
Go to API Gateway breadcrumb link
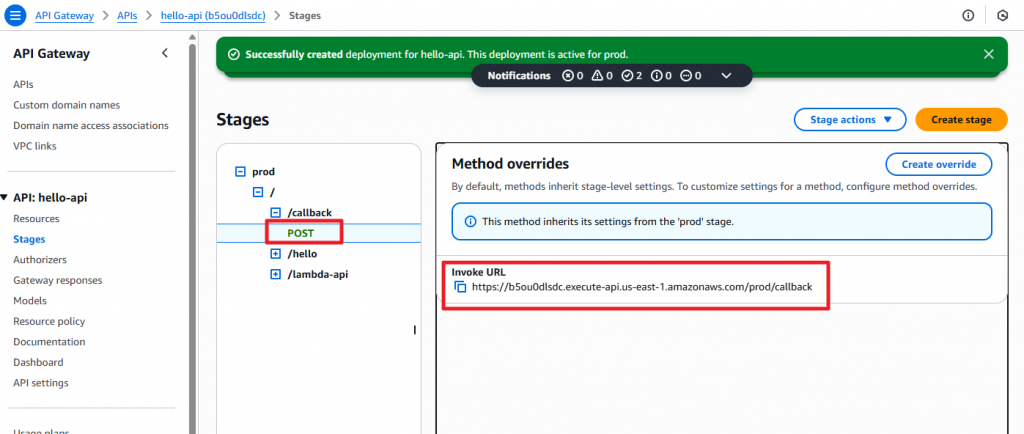point(64,15)
